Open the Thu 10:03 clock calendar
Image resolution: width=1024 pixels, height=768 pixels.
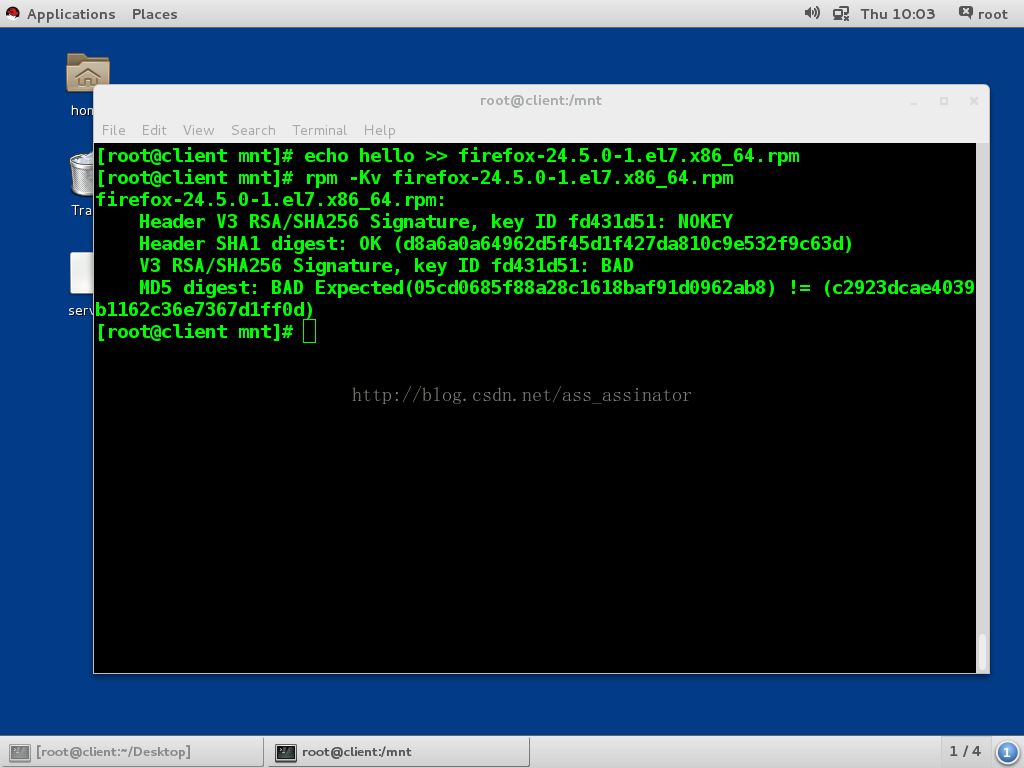point(897,14)
